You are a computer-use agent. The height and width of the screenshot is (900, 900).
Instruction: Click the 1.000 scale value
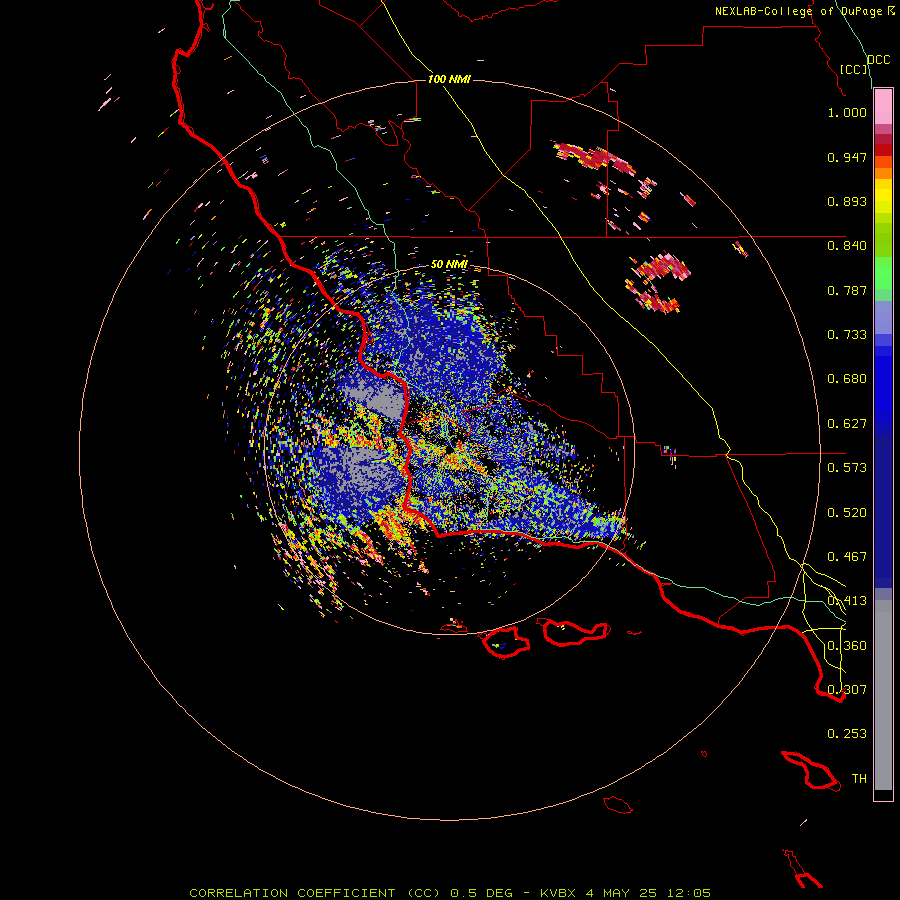[847, 112]
